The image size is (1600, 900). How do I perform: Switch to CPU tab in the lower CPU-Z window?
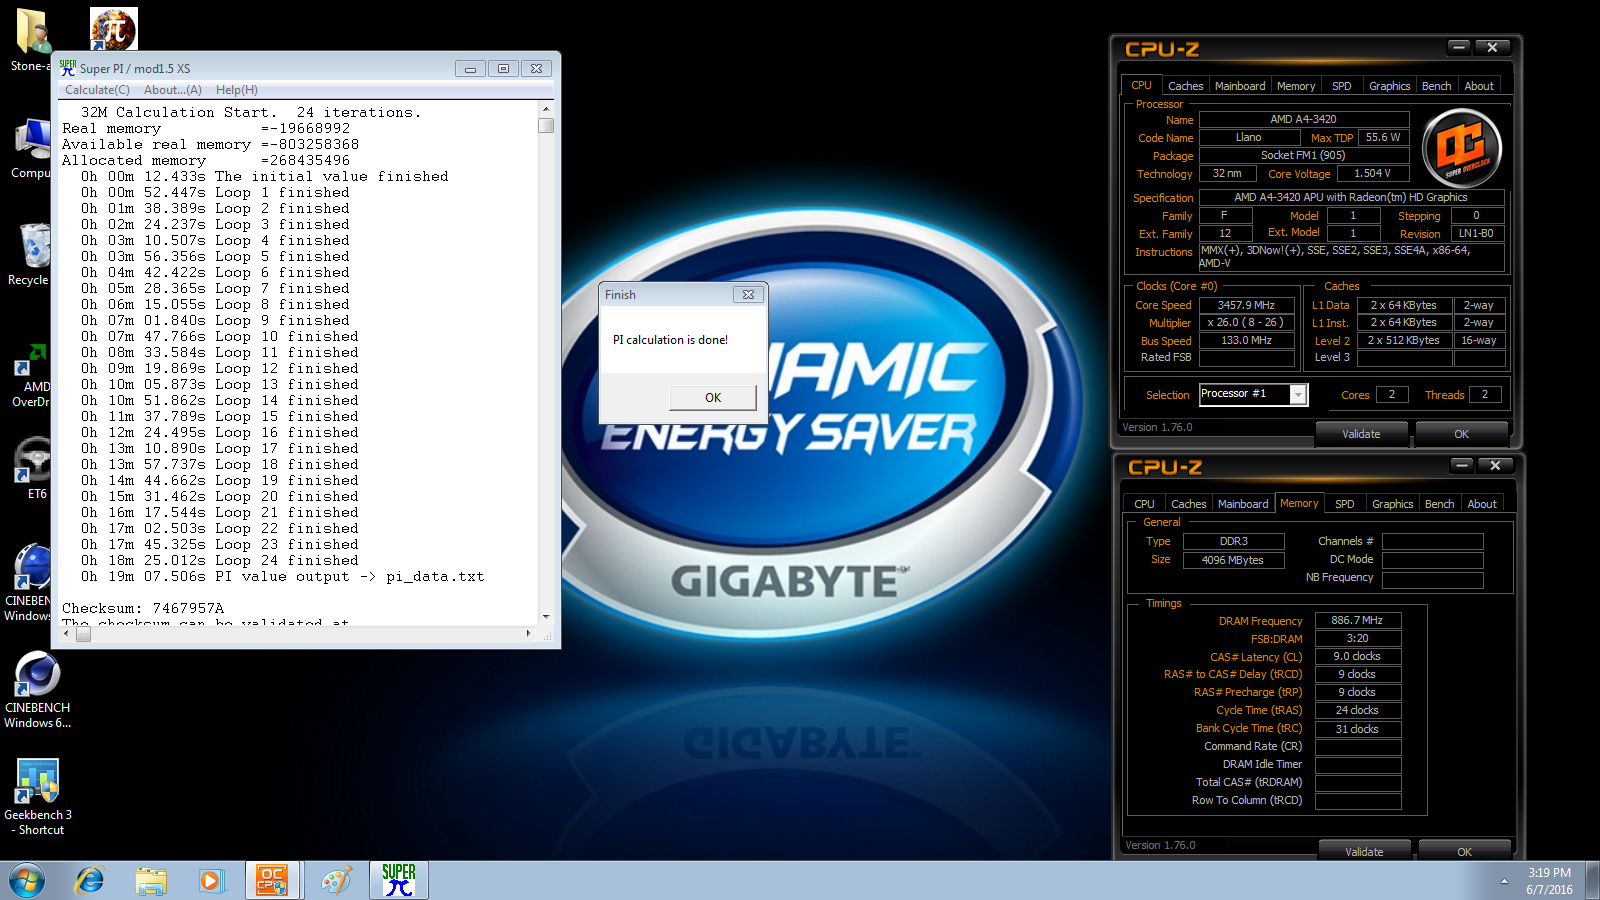click(x=1144, y=504)
